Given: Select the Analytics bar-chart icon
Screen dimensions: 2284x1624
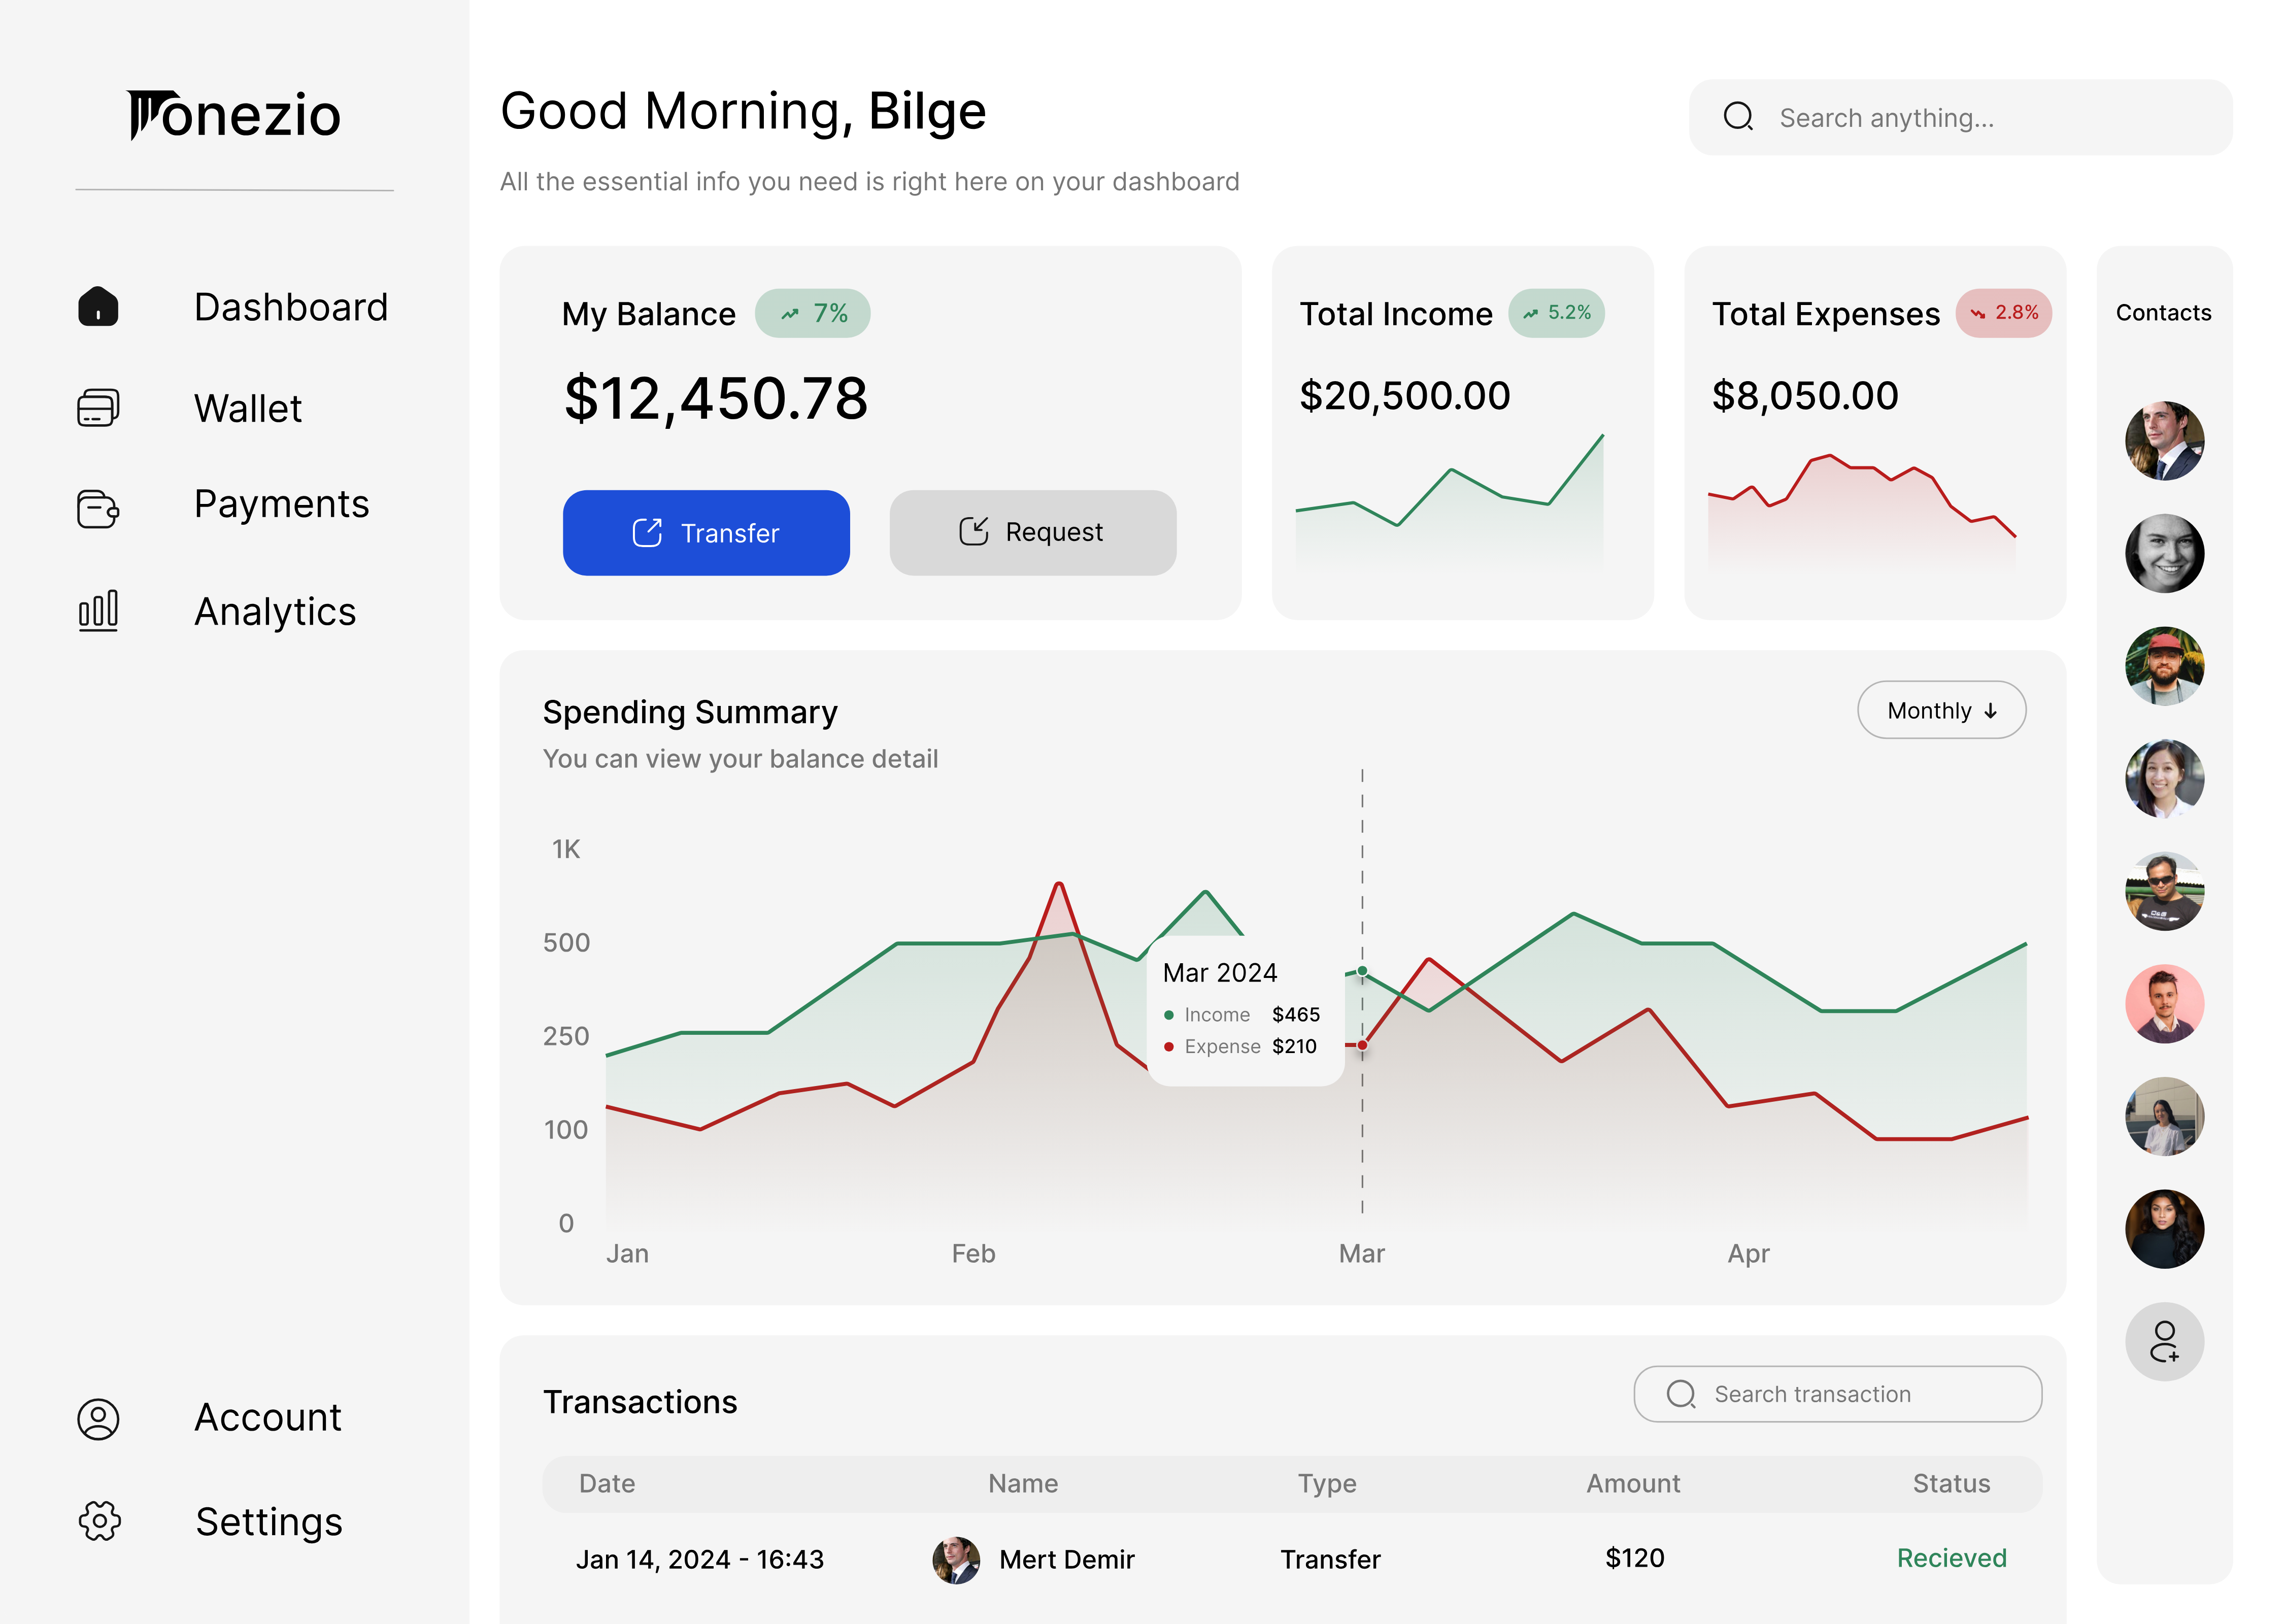Looking at the screenshot, I should point(97,610).
